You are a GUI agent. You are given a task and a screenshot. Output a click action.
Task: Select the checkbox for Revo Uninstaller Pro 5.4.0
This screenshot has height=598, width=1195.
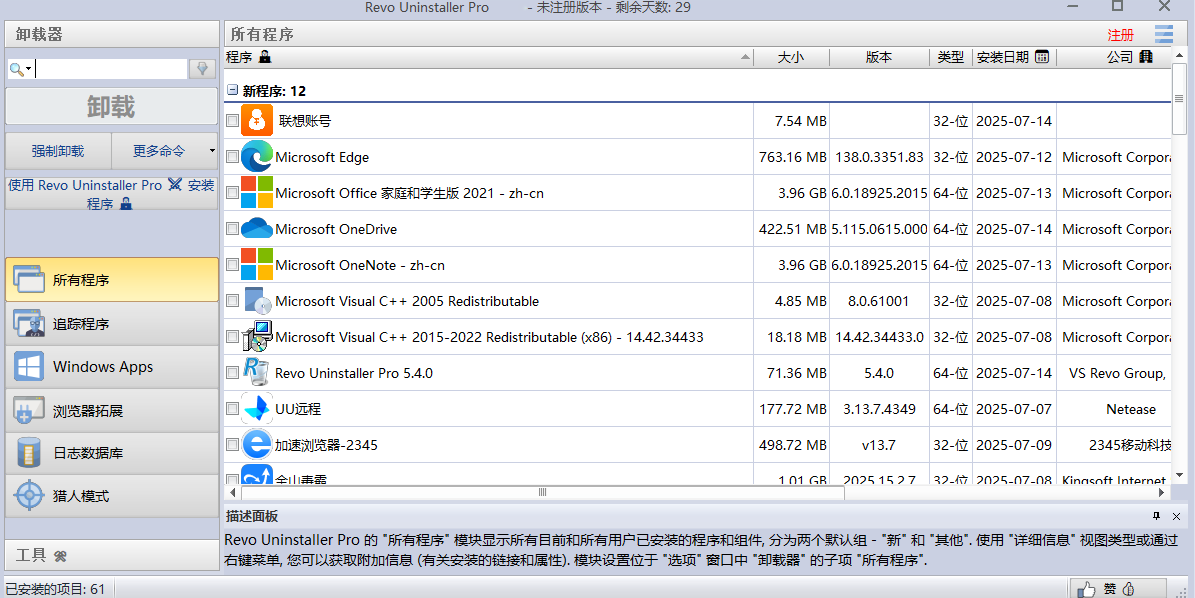232,373
